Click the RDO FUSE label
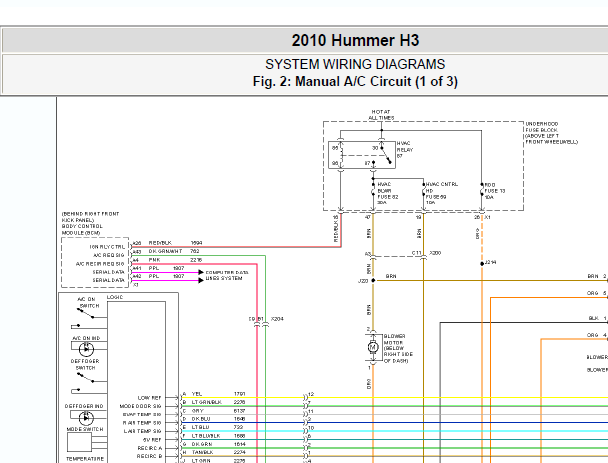This screenshot has width=608, height=463. (x=494, y=191)
